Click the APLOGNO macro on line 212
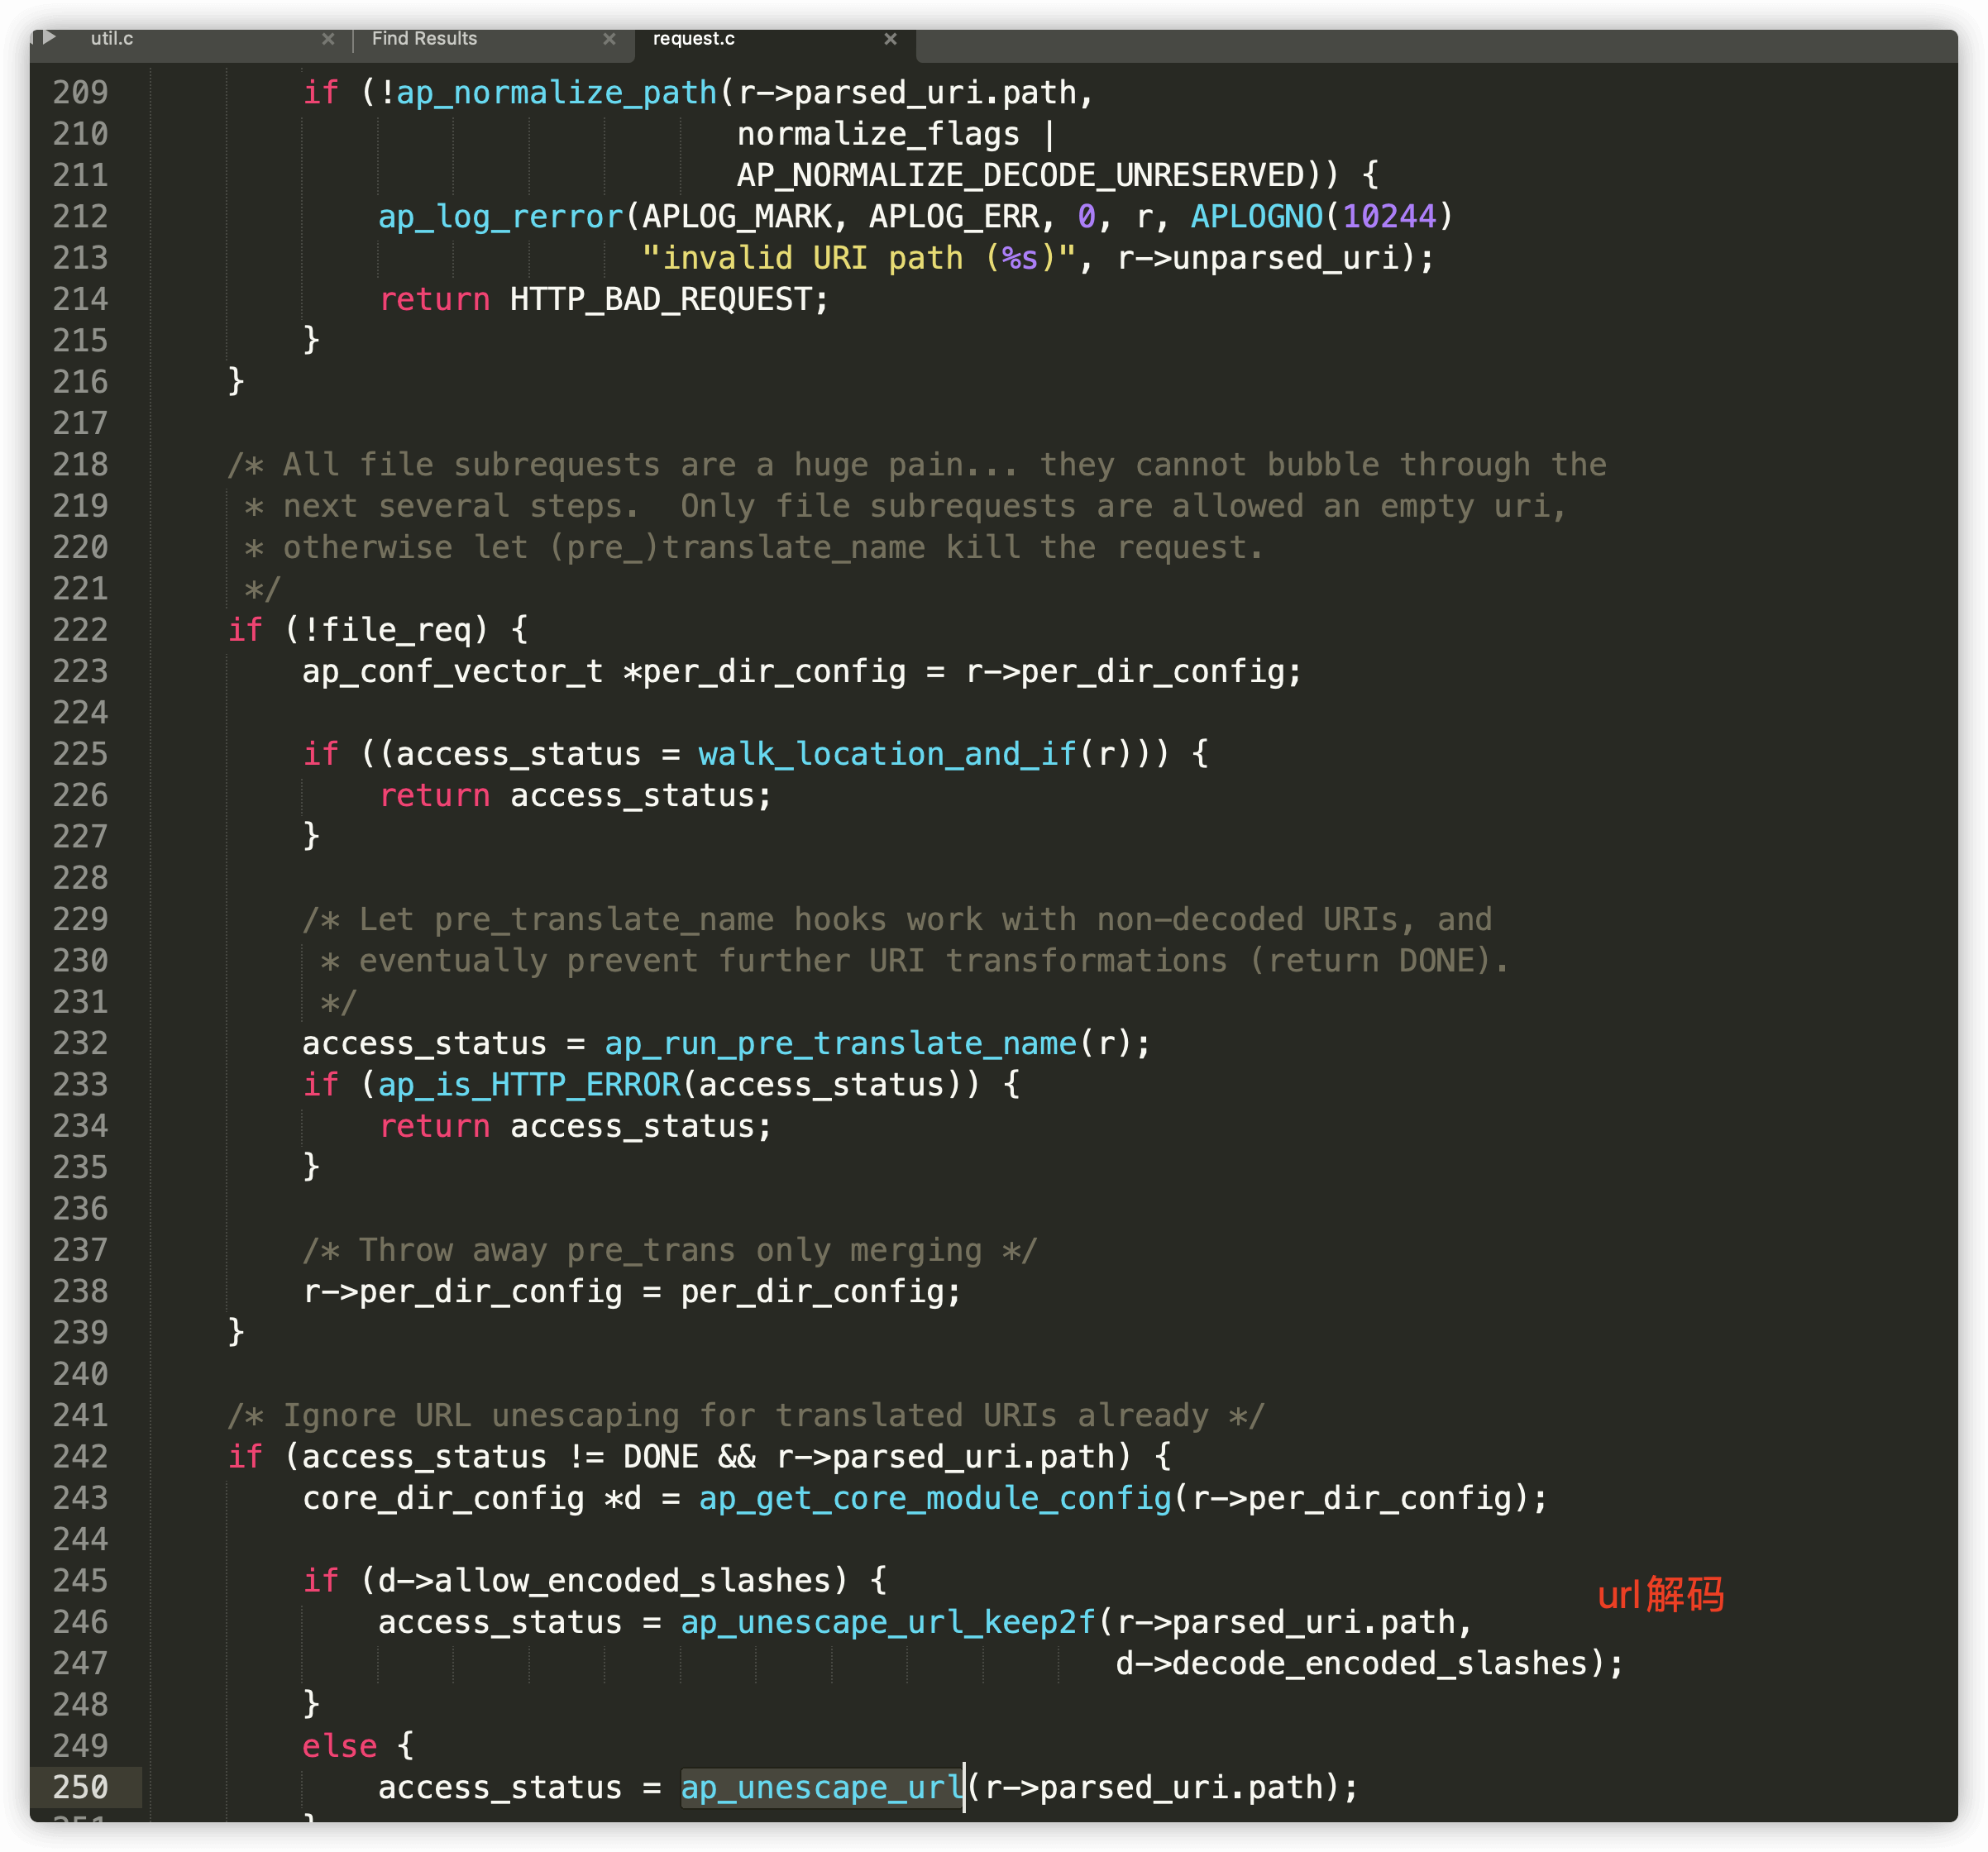 click(x=1256, y=217)
